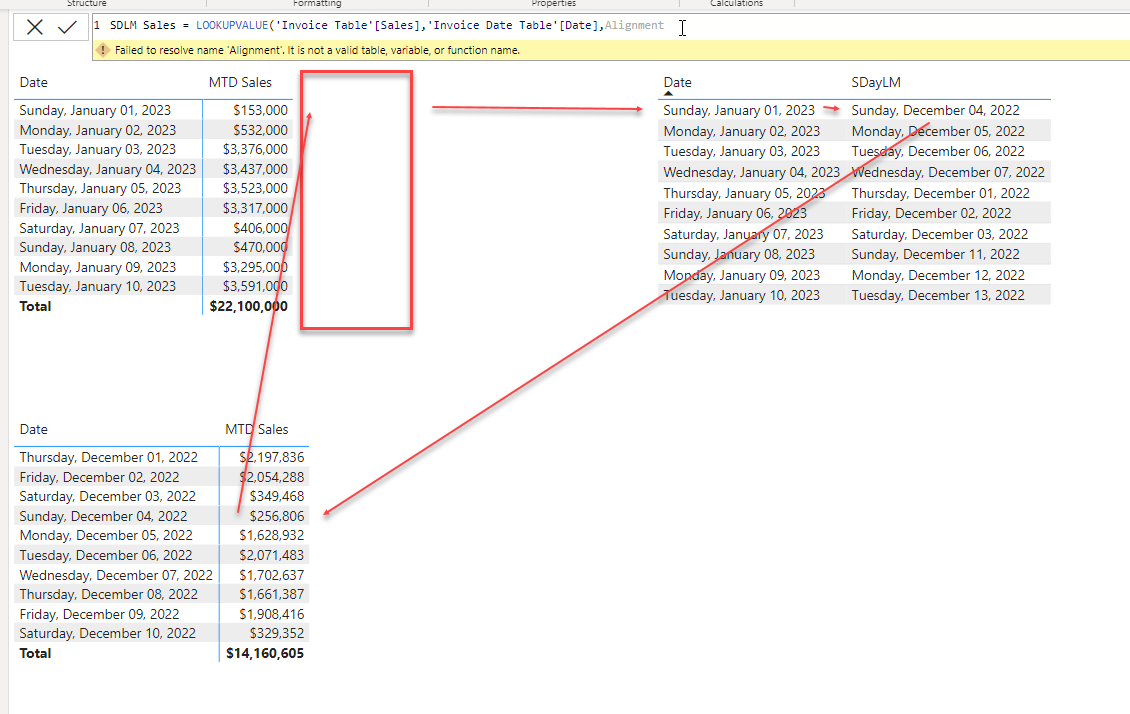Image resolution: width=1130 pixels, height=714 pixels.
Task: Cancel the formula with the X icon
Action: point(35,27)
